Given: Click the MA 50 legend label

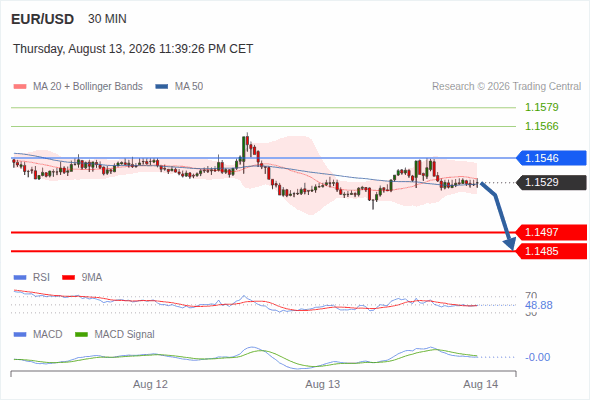Looking at the screenshot, I should click(x=189, y=87).
